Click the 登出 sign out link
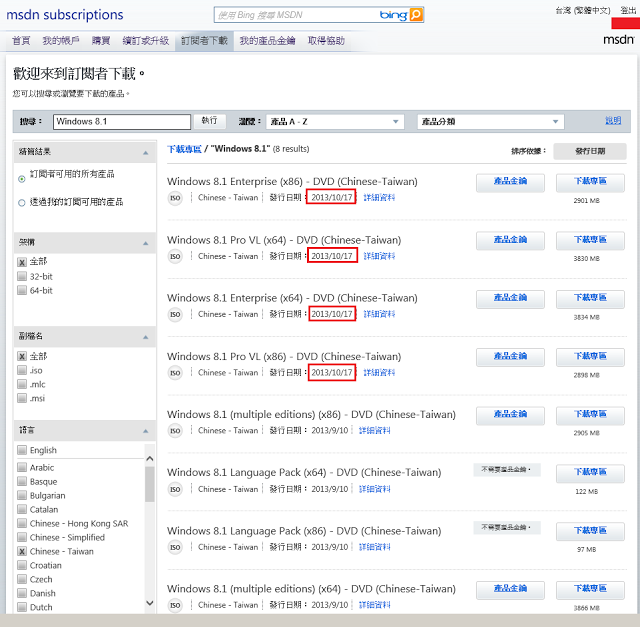Viewport: 640px width, 627px height. (x=628, y=10)
